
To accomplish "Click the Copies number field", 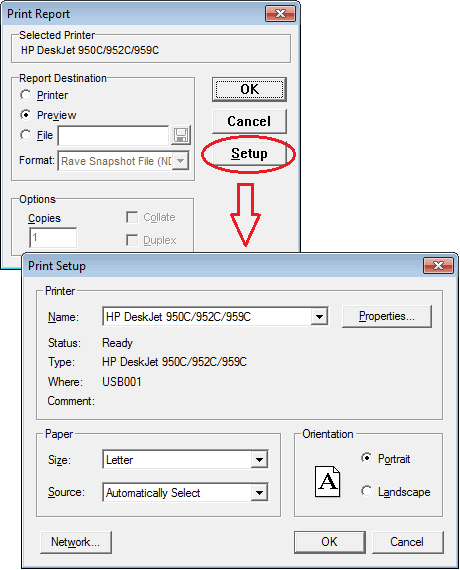I will click(53, 238).
